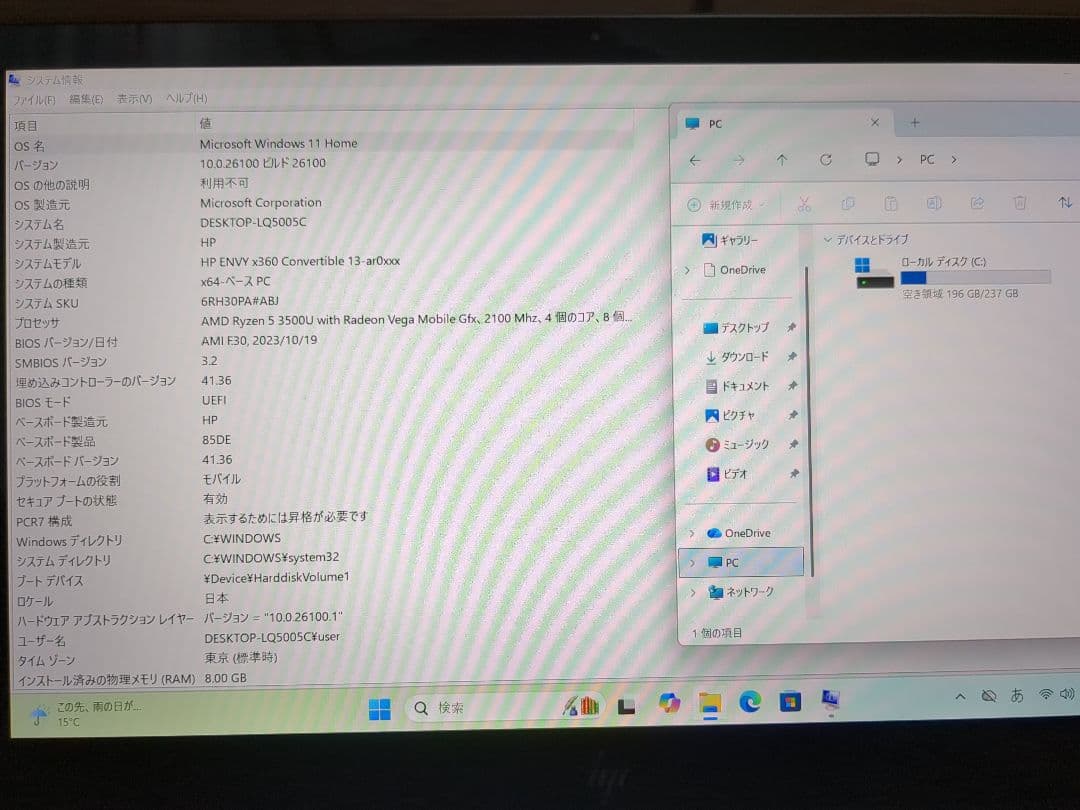Click the Share toolbar icon
1080x810 pixels.
[x=977, y=202]
